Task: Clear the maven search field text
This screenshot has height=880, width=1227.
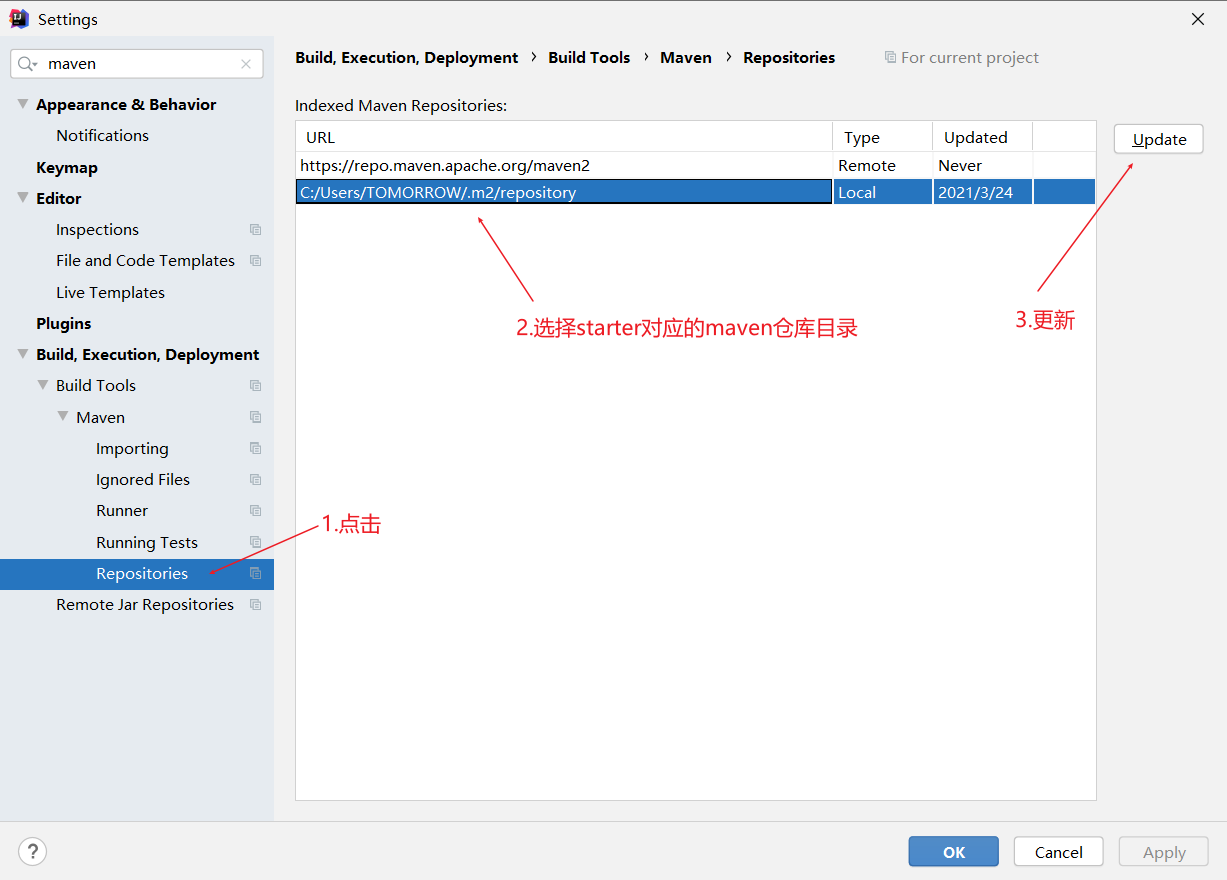Action: click(246, 64)
